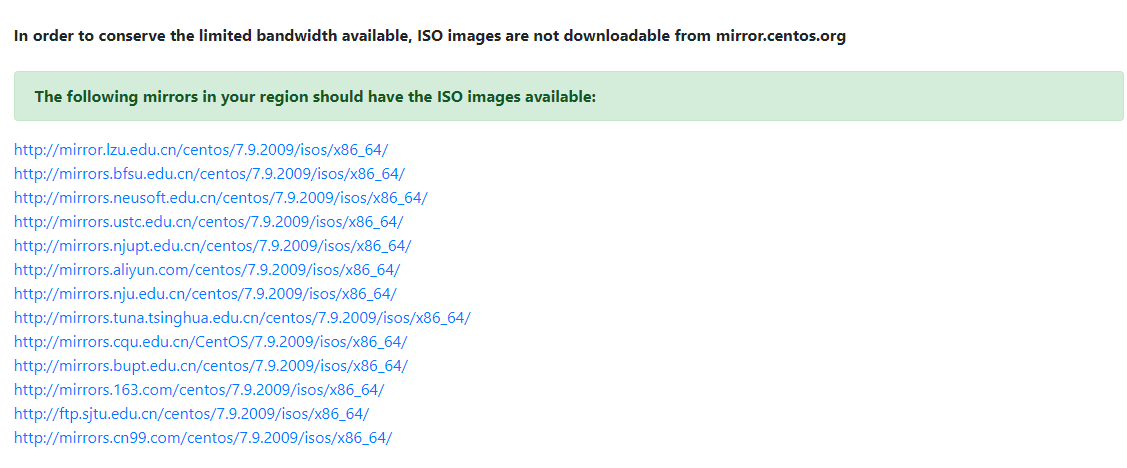The image size is (1127, 468).
Task: Open the mirrors.tuna.tsinghua.edu.cn mirror link
Action: pyautogui.click(x=242, y=318)
